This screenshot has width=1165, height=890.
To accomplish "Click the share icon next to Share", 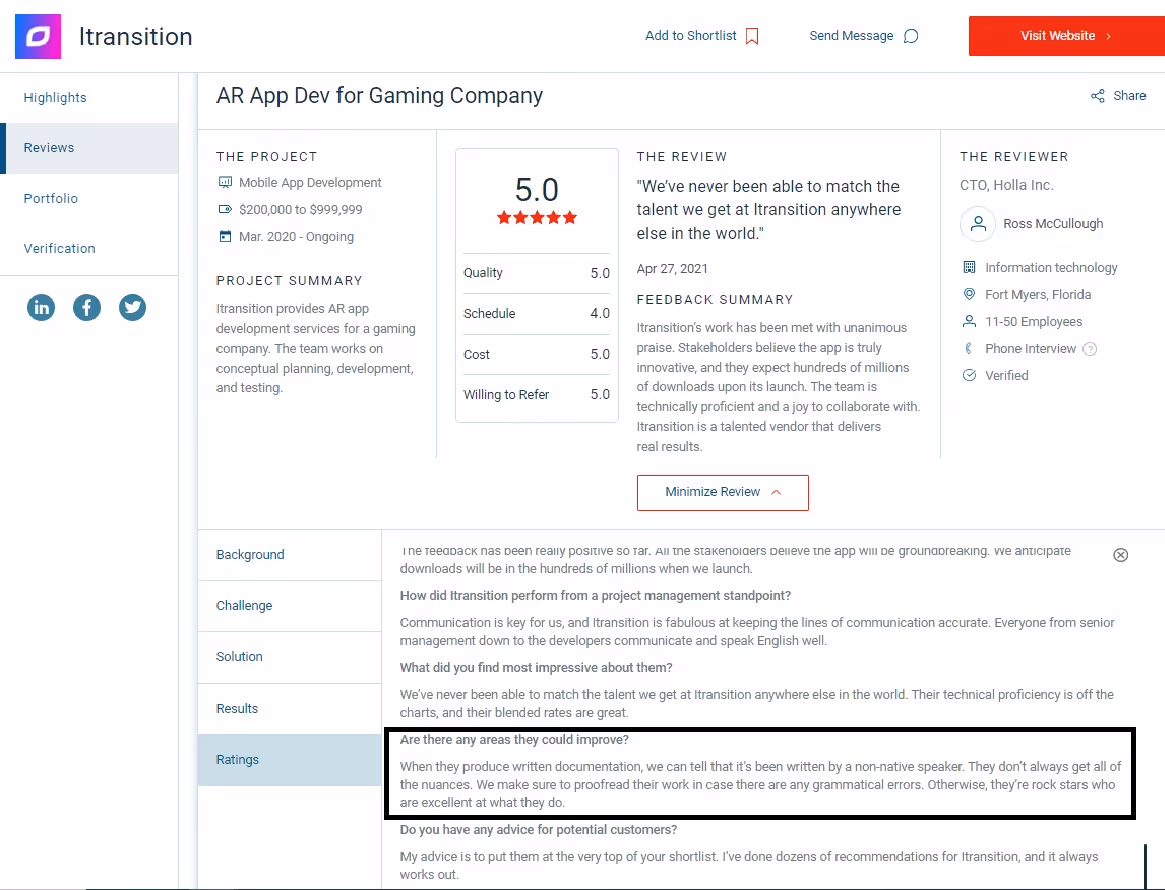I will [1097, 96].
